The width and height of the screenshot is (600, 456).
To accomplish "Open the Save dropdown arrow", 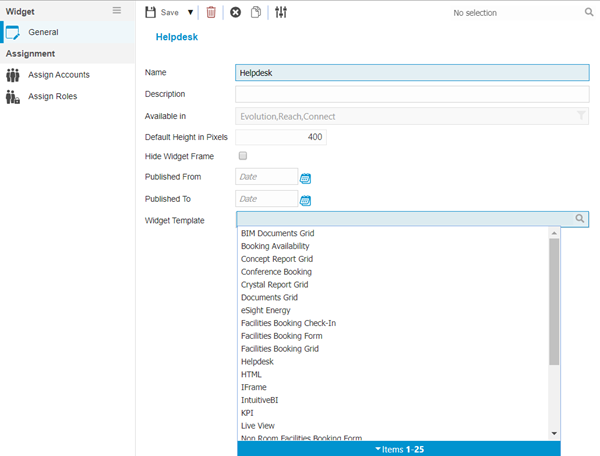I will [188, 13].
